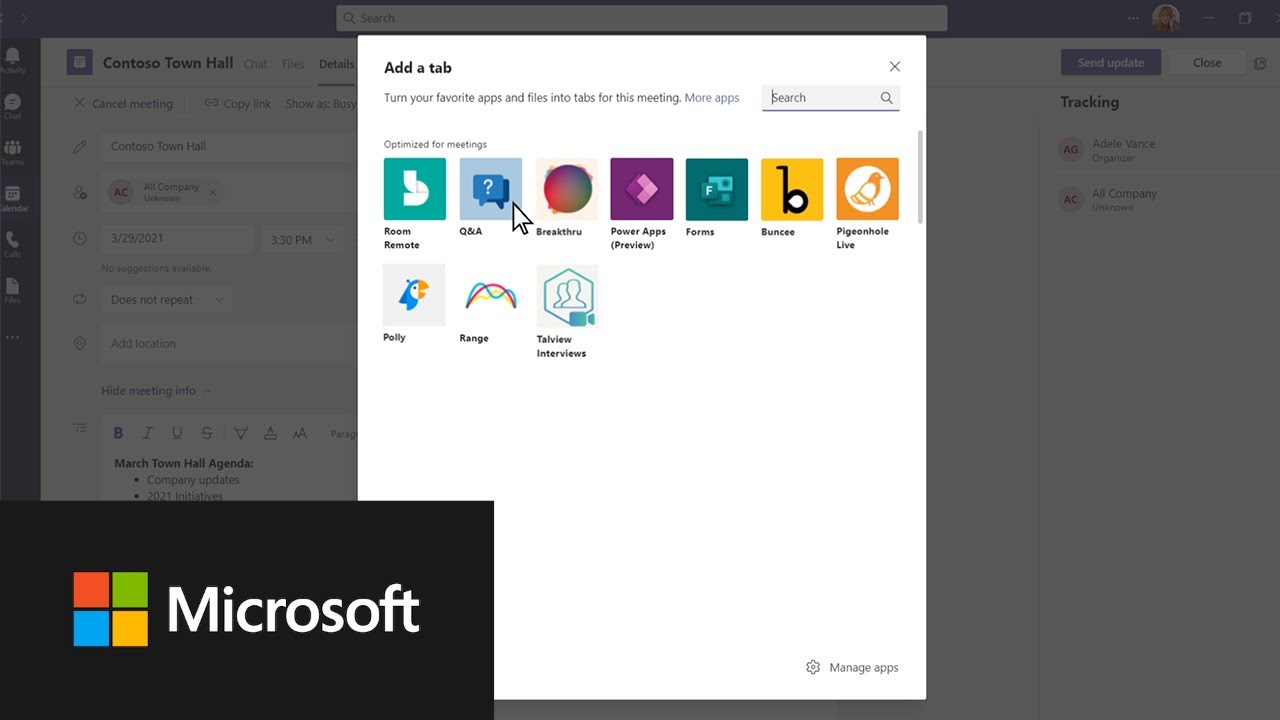The width and height of the screenshot is (1280, 720).
Task: Open Calendar in Teams sidebar
Action: click(13, 199)
